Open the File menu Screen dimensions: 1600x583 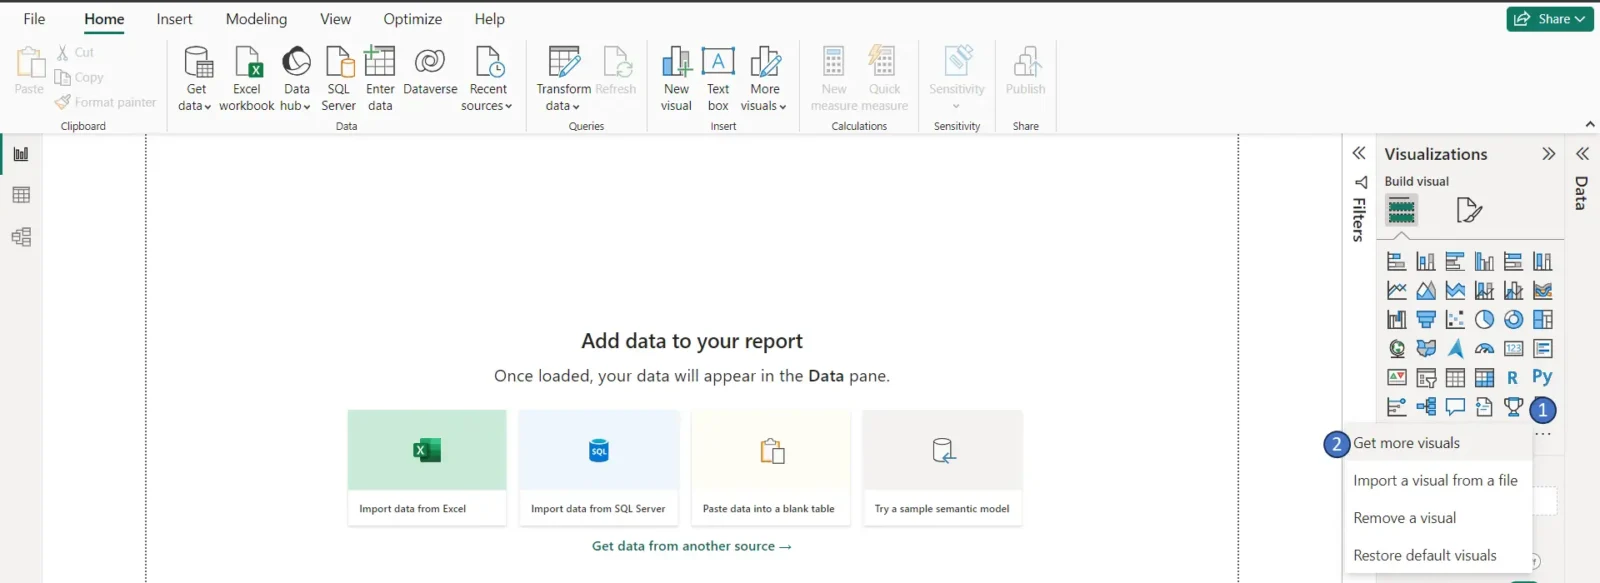coord(34,19)
